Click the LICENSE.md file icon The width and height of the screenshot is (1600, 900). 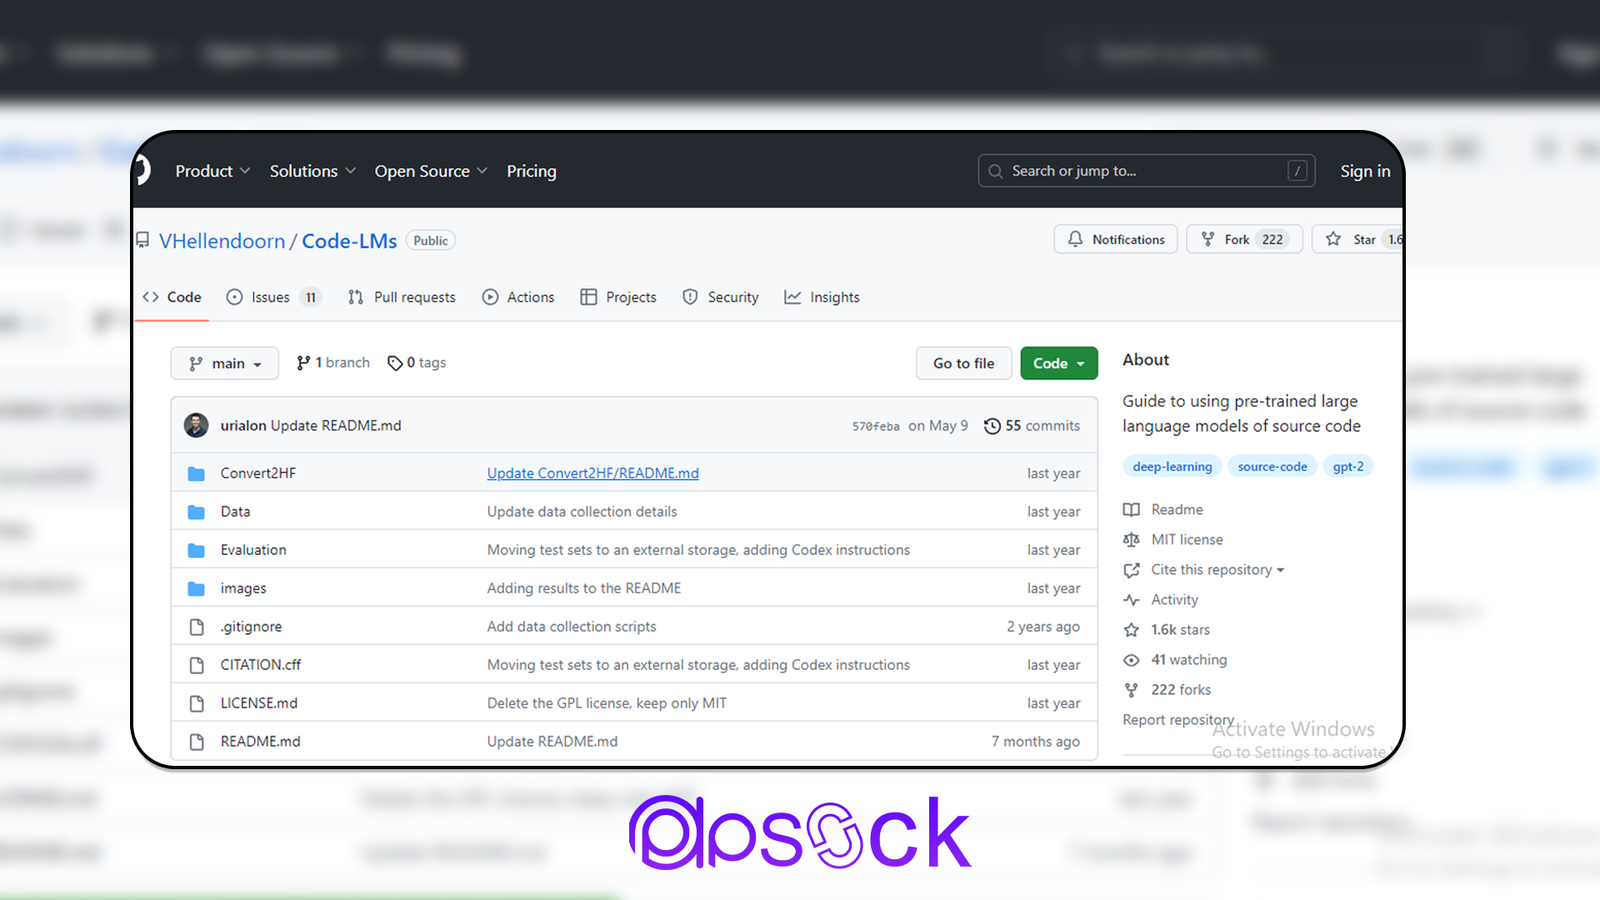click(196, 703)
